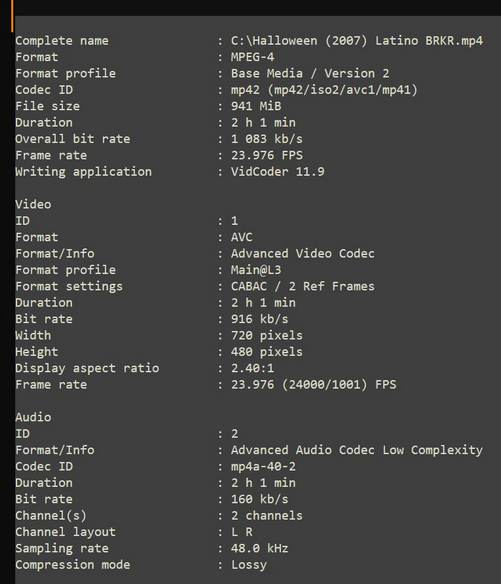
Task: Click the display aspect ratio '2.40:1'
Action: (x=253, y=368)
